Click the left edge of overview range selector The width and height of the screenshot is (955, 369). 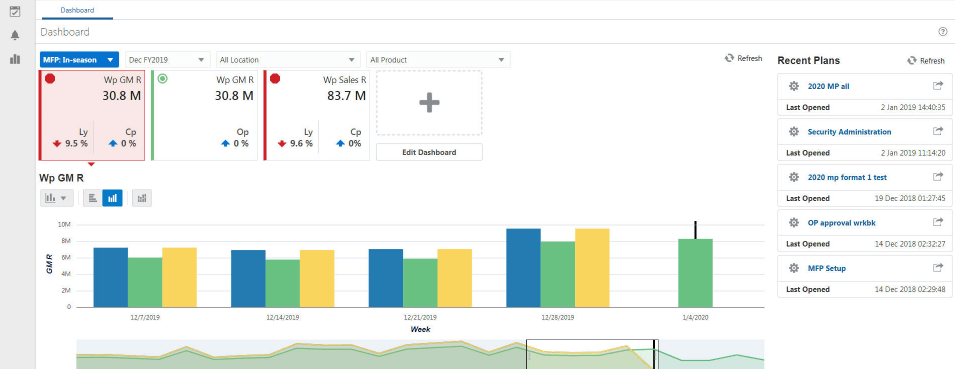coord(527,354)
